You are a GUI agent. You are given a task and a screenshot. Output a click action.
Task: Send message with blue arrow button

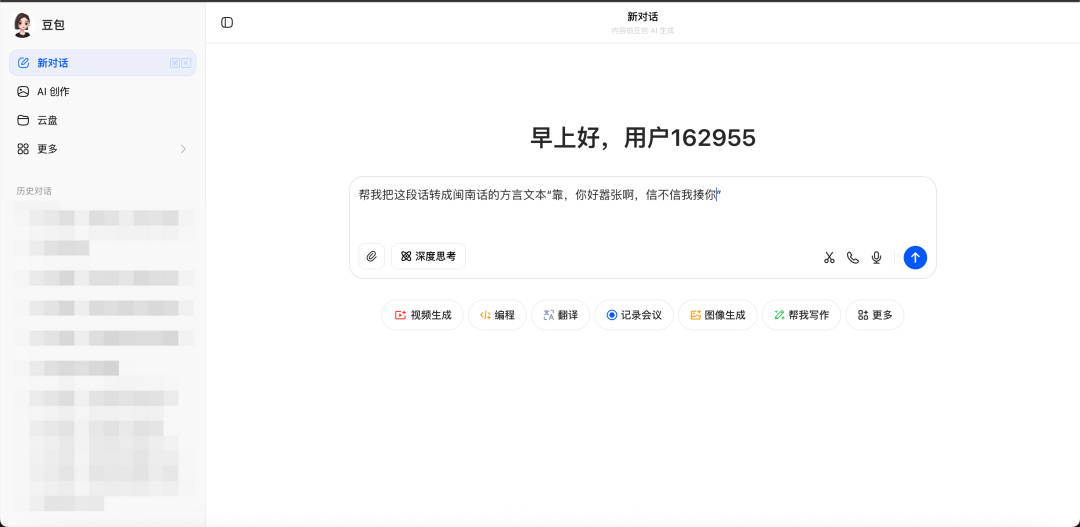[x=915, y=258]
